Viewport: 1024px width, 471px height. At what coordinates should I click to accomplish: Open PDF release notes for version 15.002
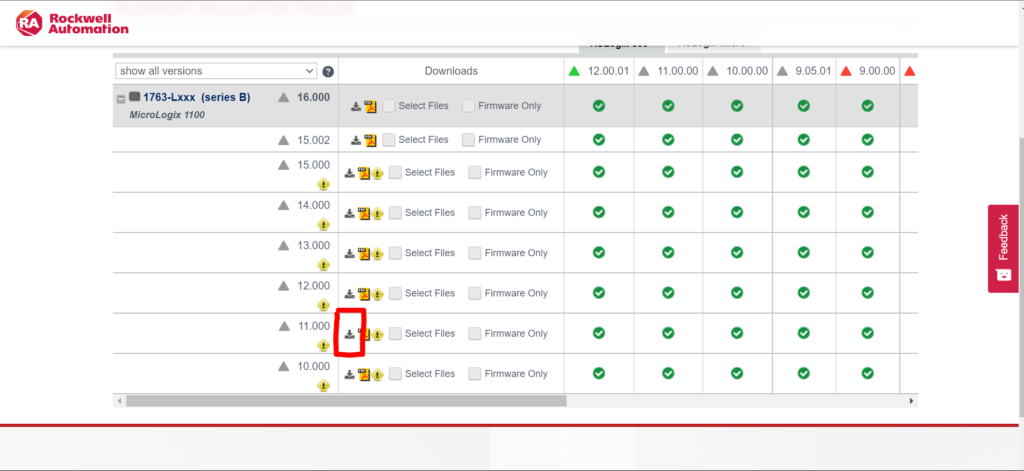pyautogui.click(x=371, y=140)
